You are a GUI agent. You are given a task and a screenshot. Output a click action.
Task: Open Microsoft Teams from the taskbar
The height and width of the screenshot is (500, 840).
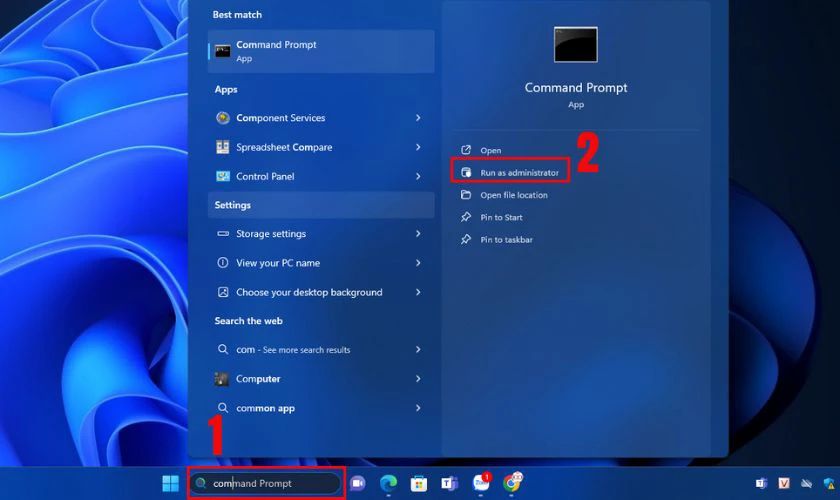click(x=449, y=483)
